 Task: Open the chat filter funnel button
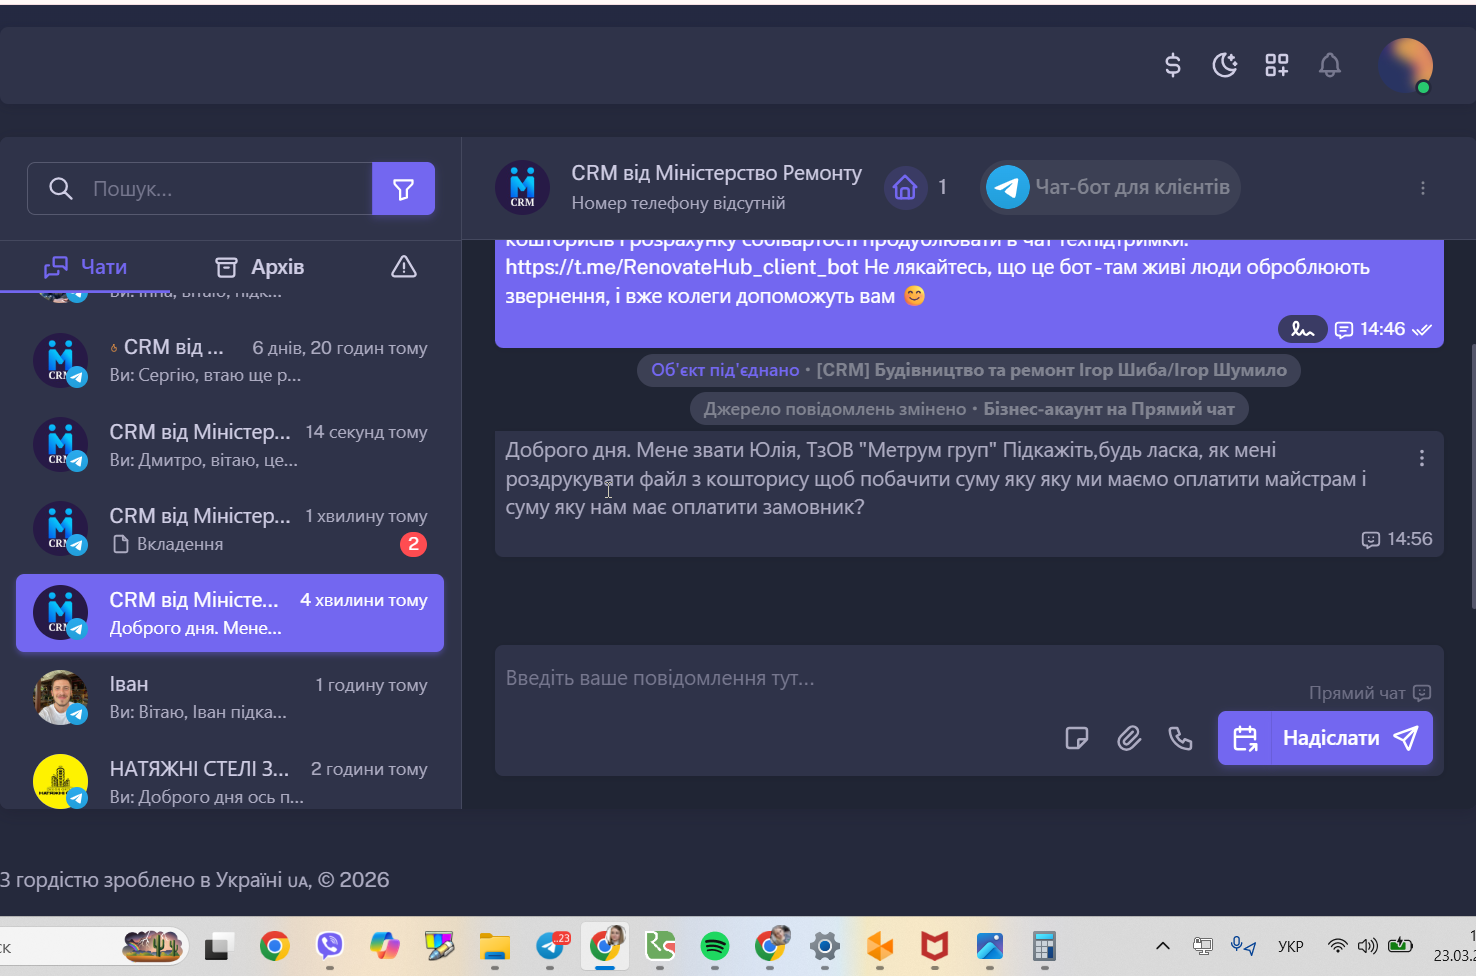click(403, 188)
